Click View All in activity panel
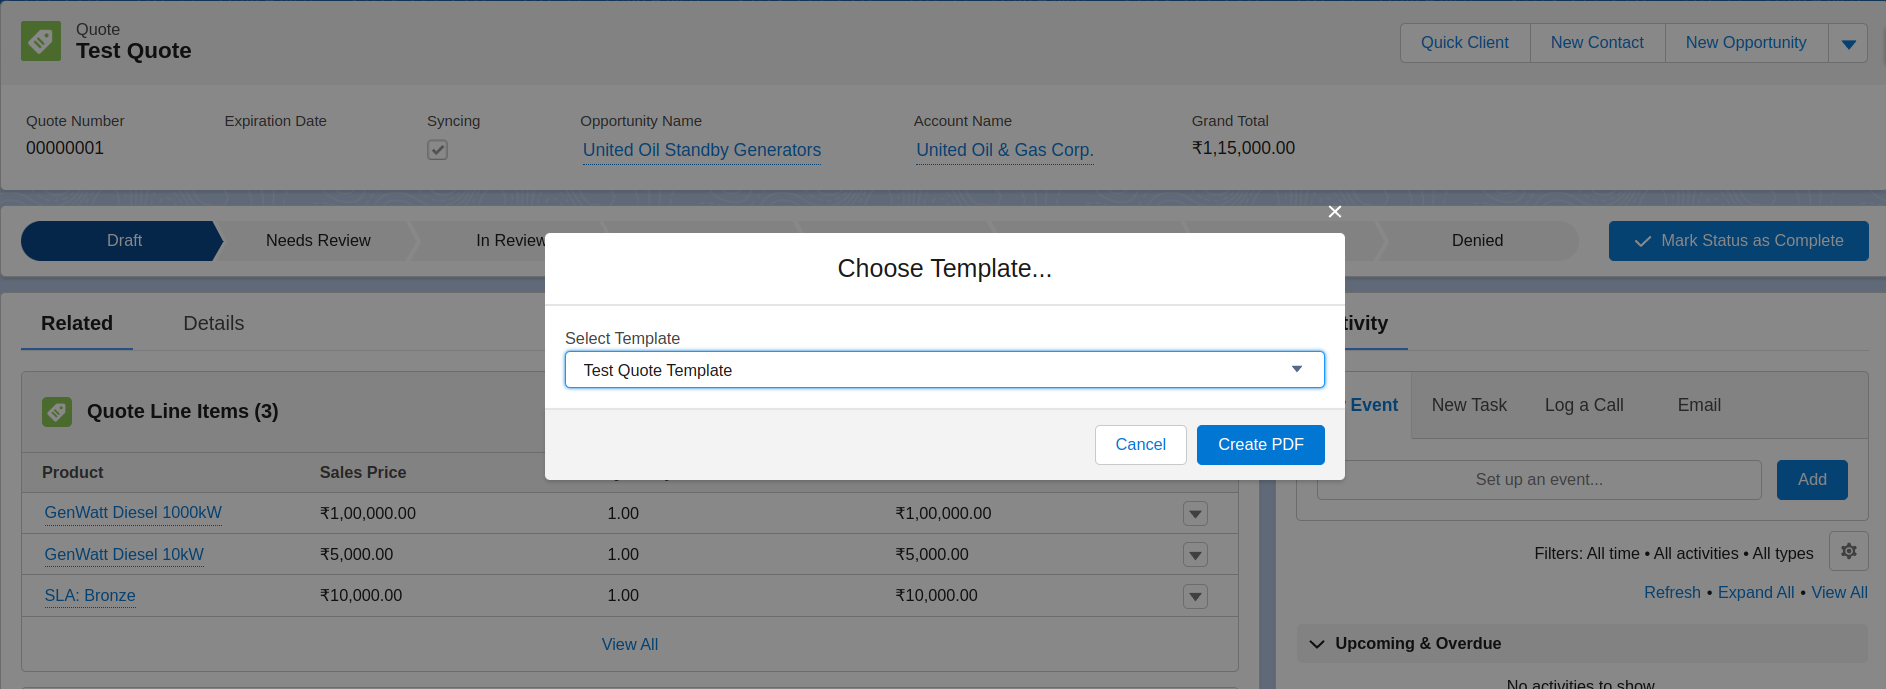Viewport: 1886px width, 689px height. click(x=1839, y=593)
